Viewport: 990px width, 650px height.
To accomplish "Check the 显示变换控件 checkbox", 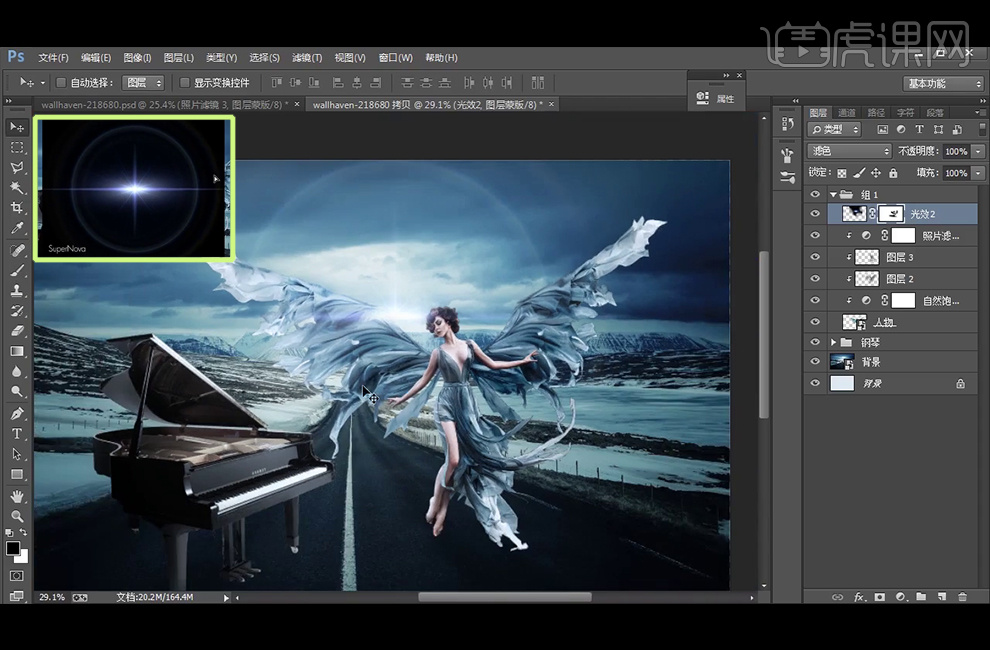I will point(184,82).
